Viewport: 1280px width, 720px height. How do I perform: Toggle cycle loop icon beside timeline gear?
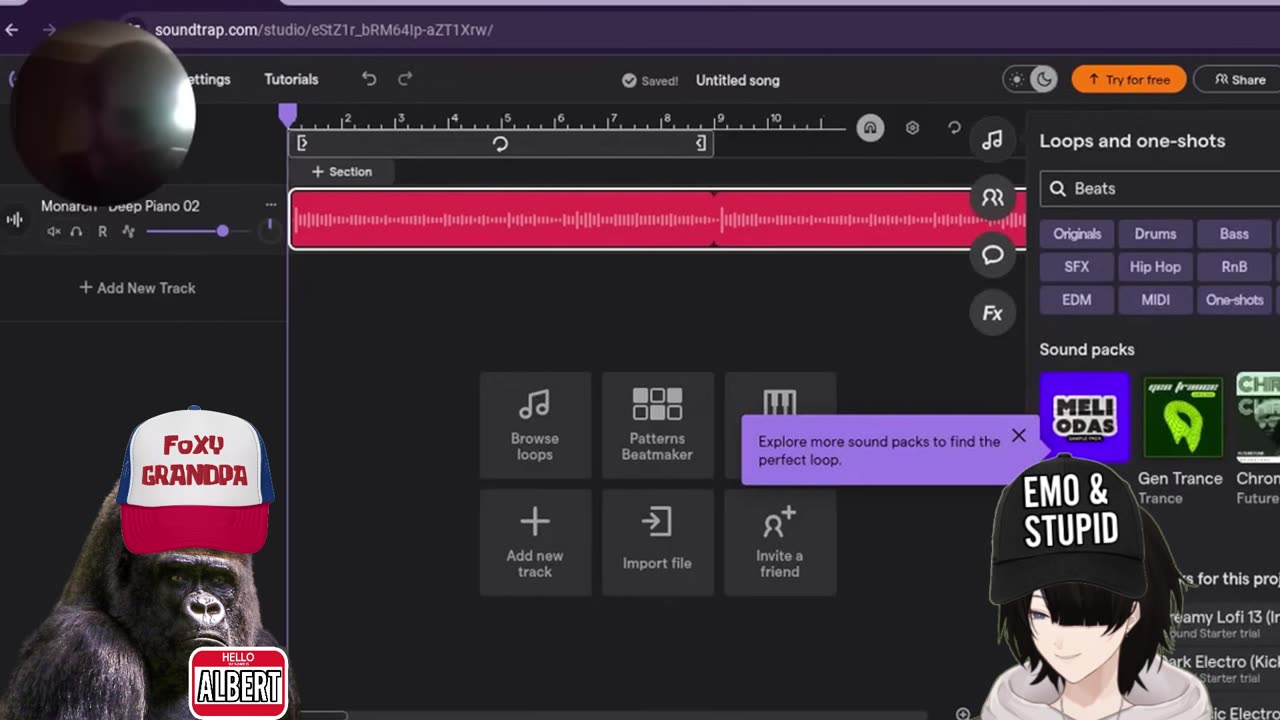click(x=954, y=128)
